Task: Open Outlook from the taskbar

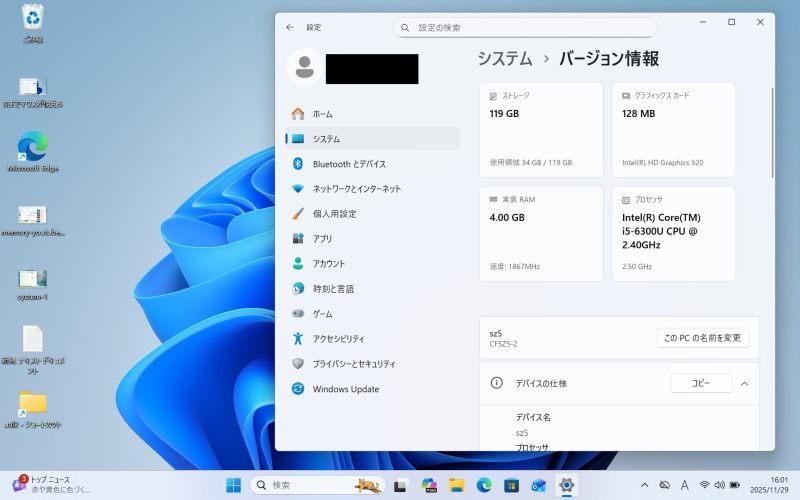Action: 539,485
